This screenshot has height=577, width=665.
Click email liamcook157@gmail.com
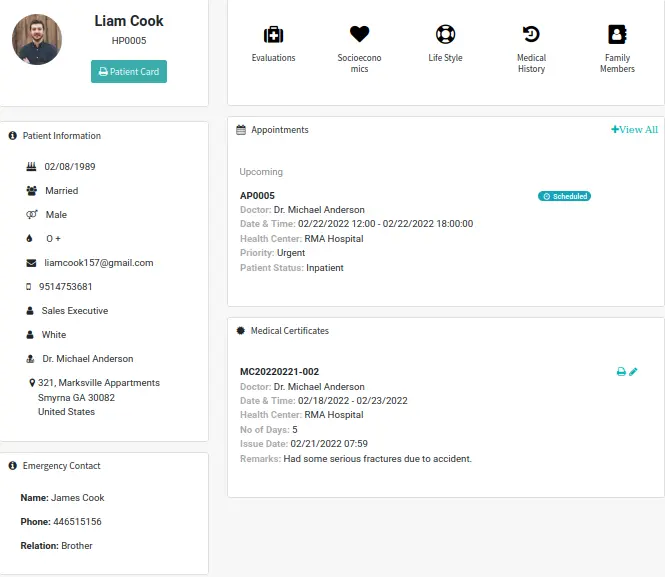click(x=98, y=263)
